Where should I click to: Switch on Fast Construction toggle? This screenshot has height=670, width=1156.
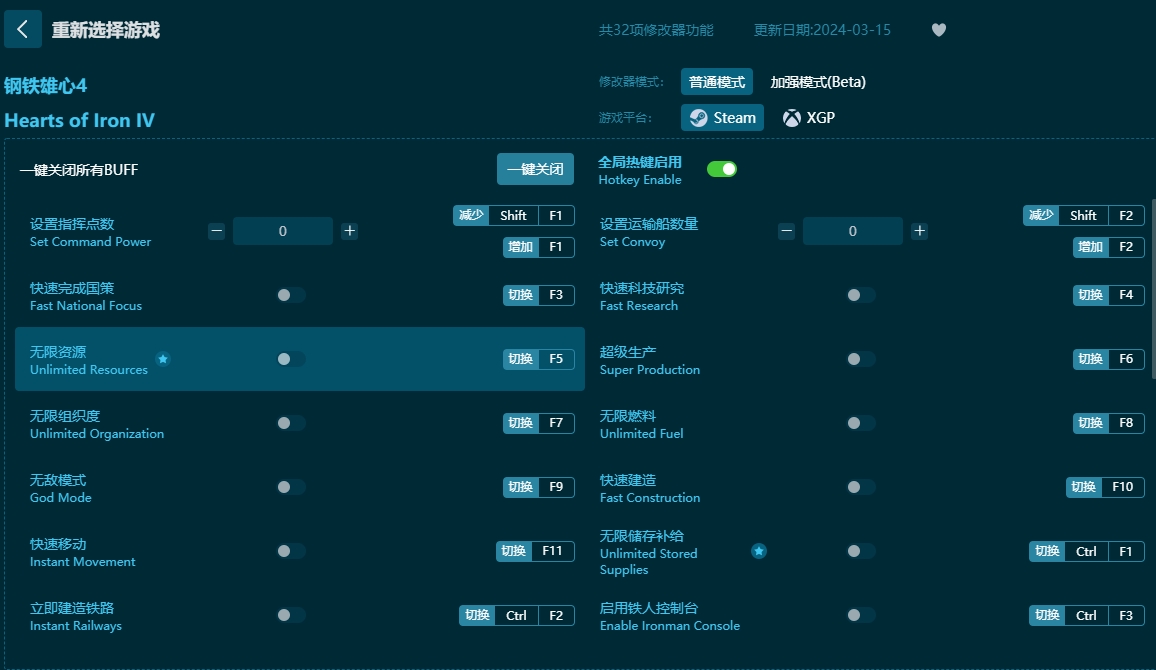click(x=860, y=487)
